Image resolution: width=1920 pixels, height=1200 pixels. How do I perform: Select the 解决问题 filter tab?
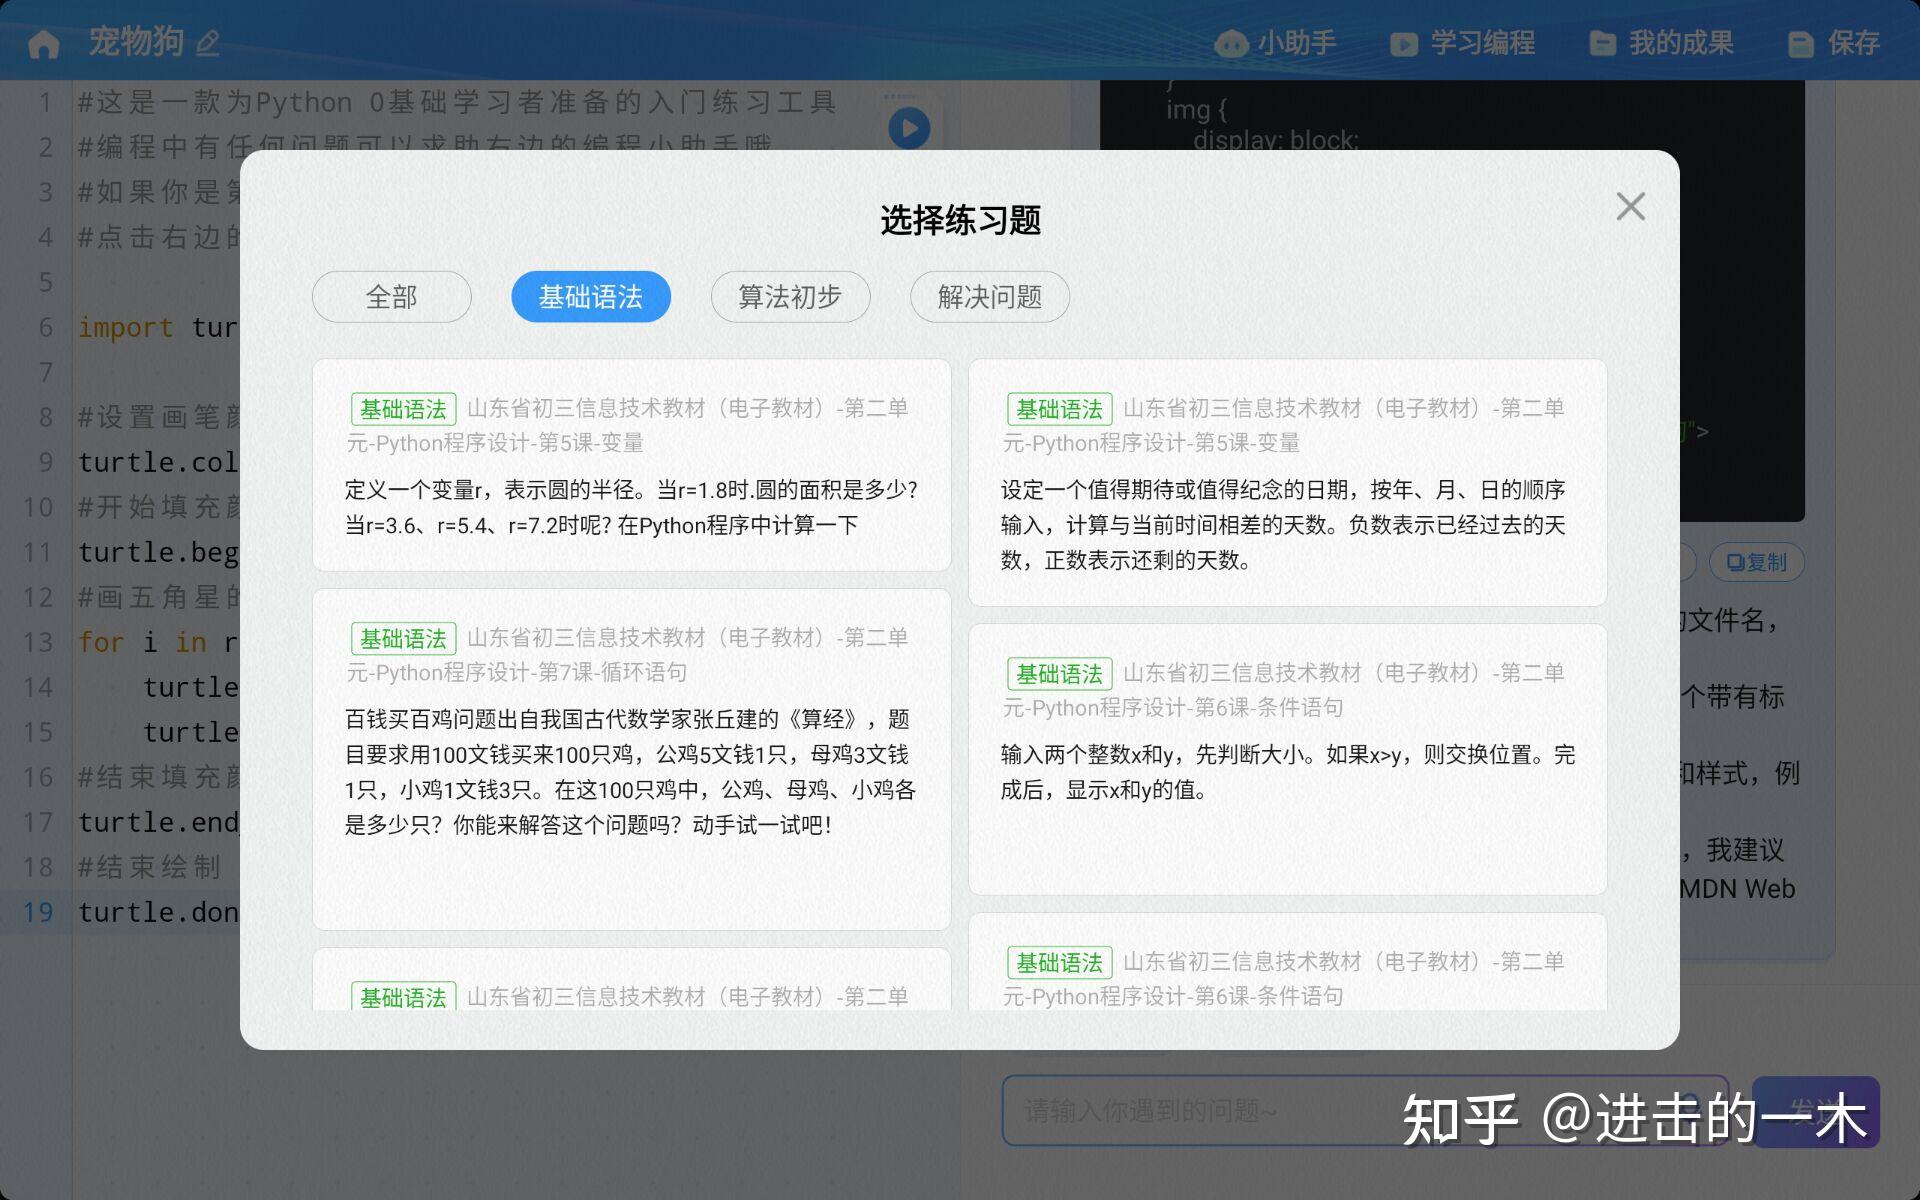click(x=990, y=297)
